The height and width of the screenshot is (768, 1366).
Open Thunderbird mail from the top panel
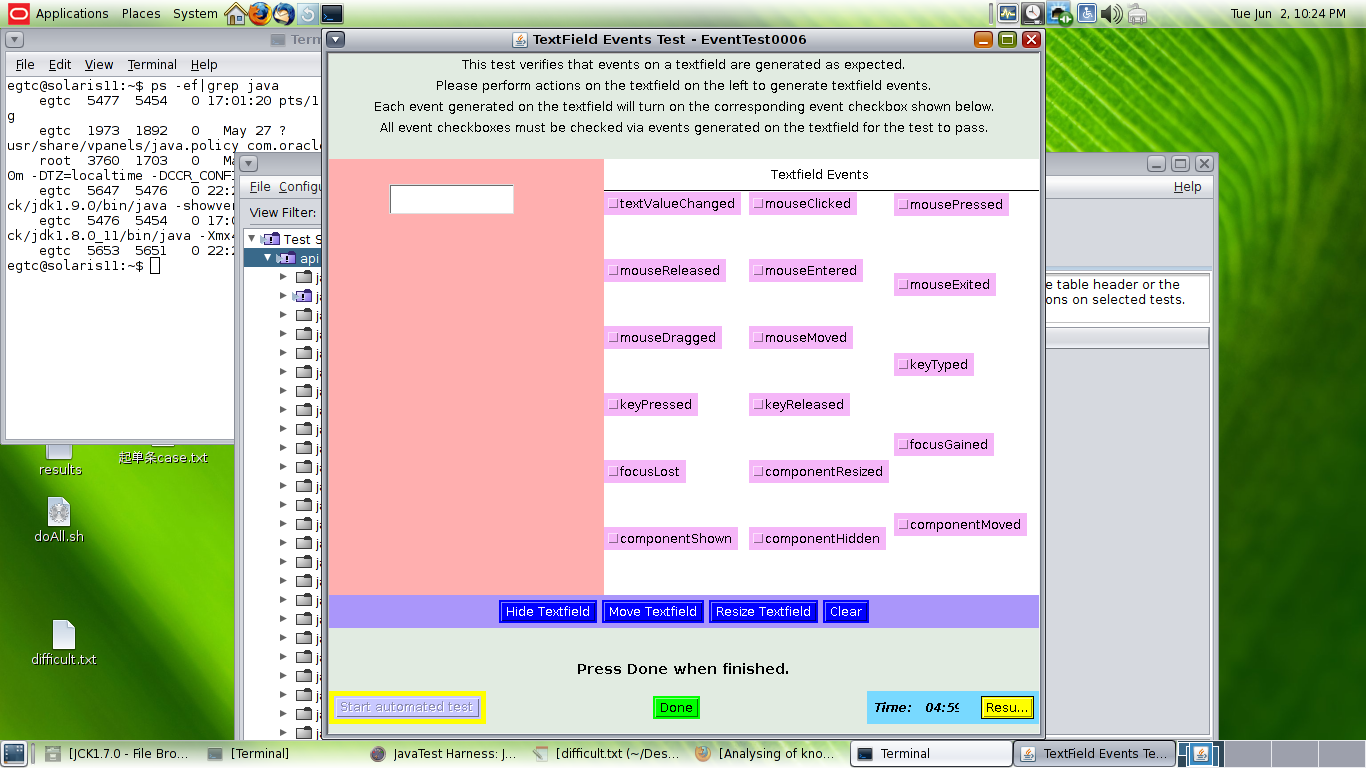(x=284, y=14)
